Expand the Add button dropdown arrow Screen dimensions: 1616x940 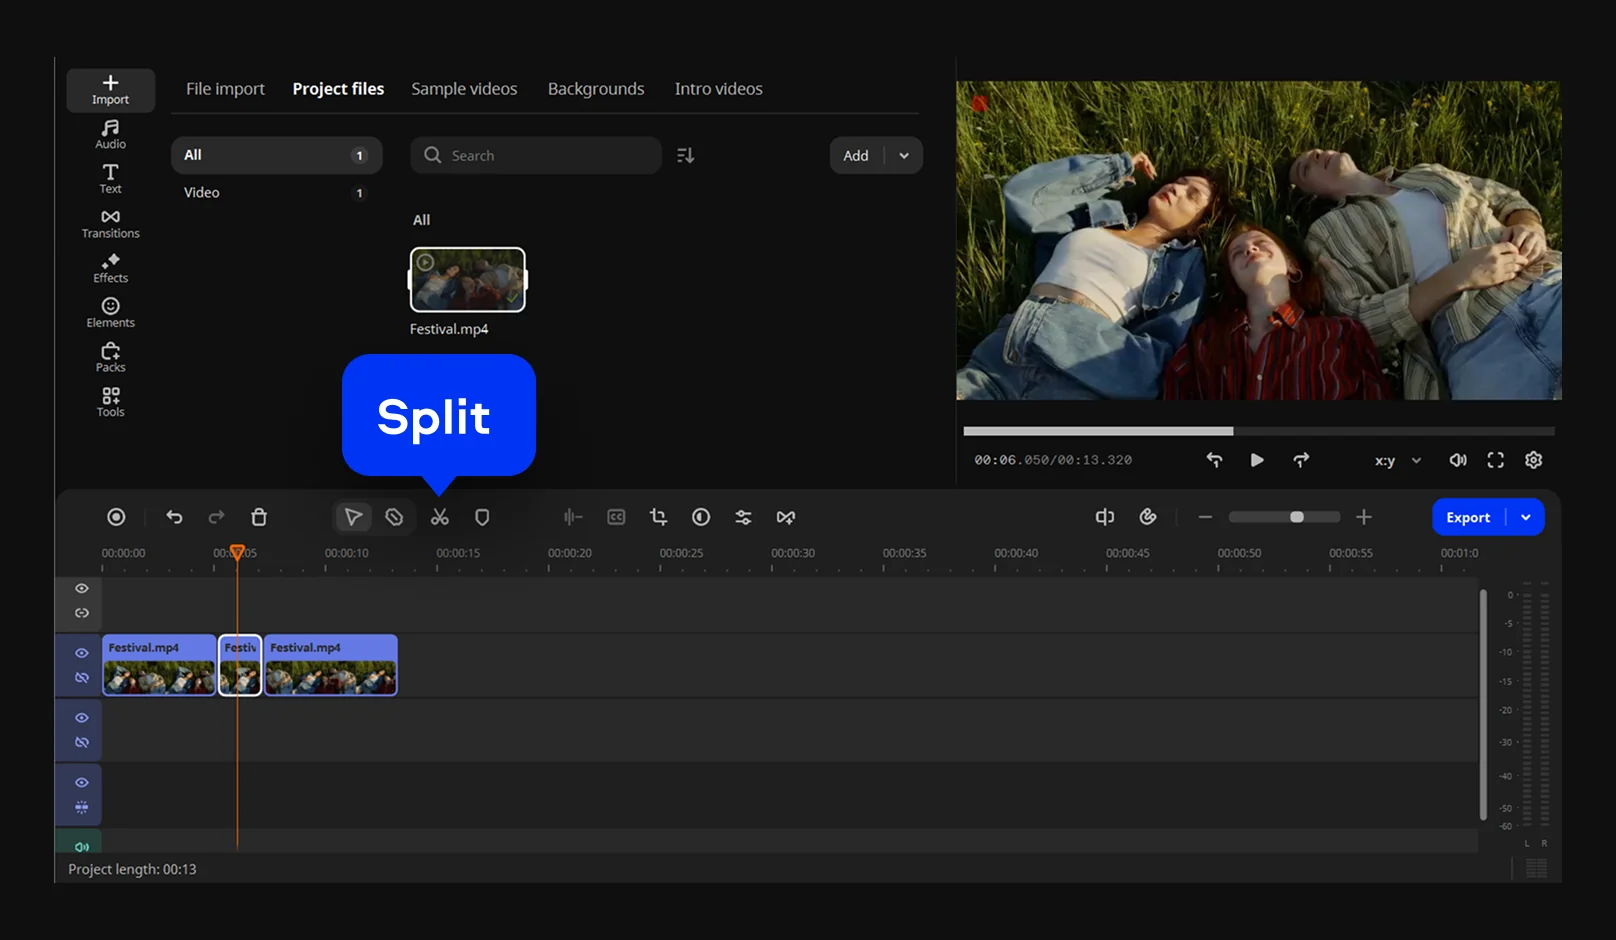coord(904,156)
